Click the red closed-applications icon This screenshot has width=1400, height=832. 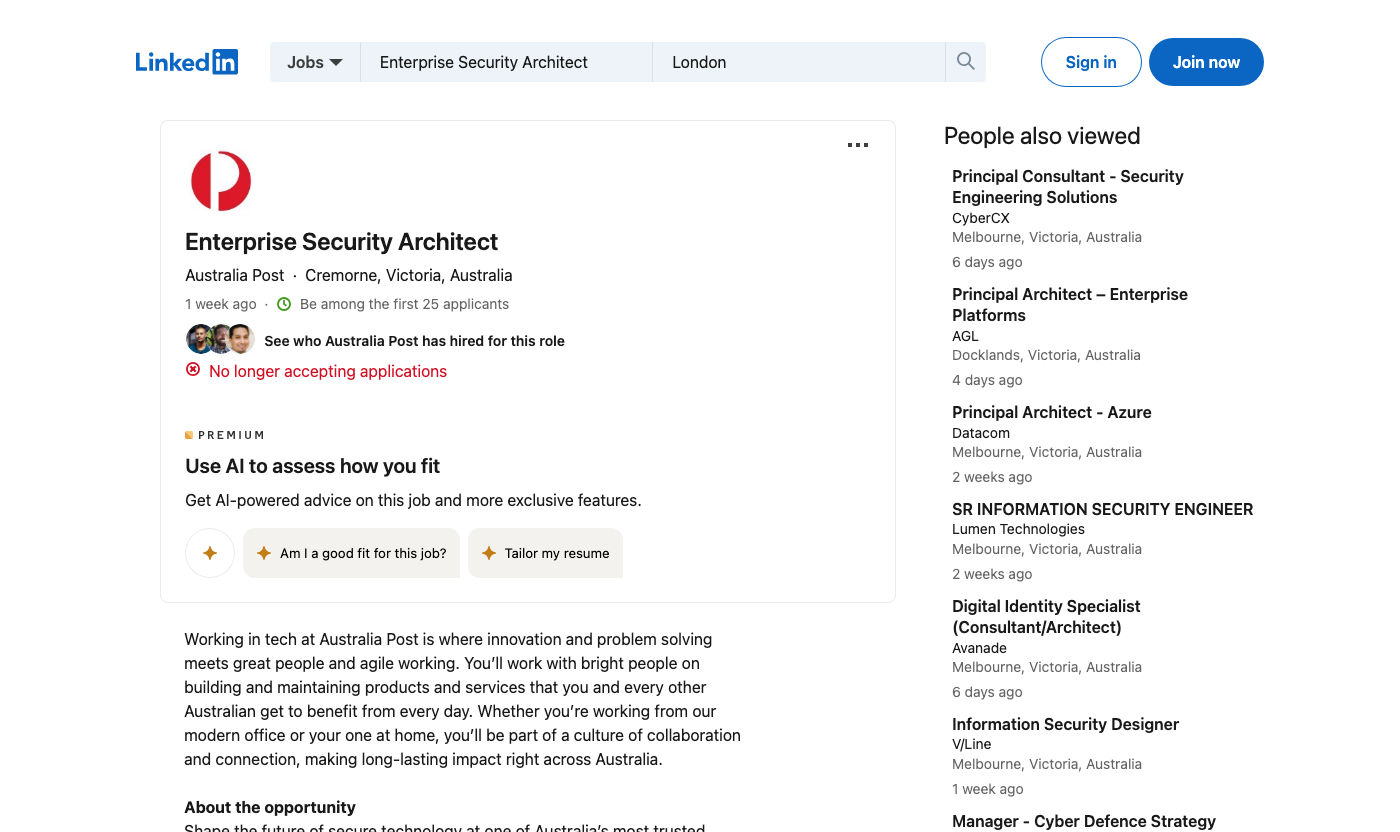193,370
